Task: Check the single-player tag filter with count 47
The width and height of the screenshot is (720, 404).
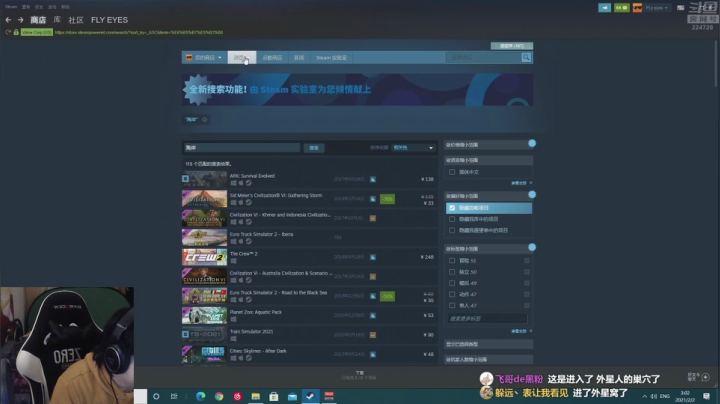Action: (452, 305)
